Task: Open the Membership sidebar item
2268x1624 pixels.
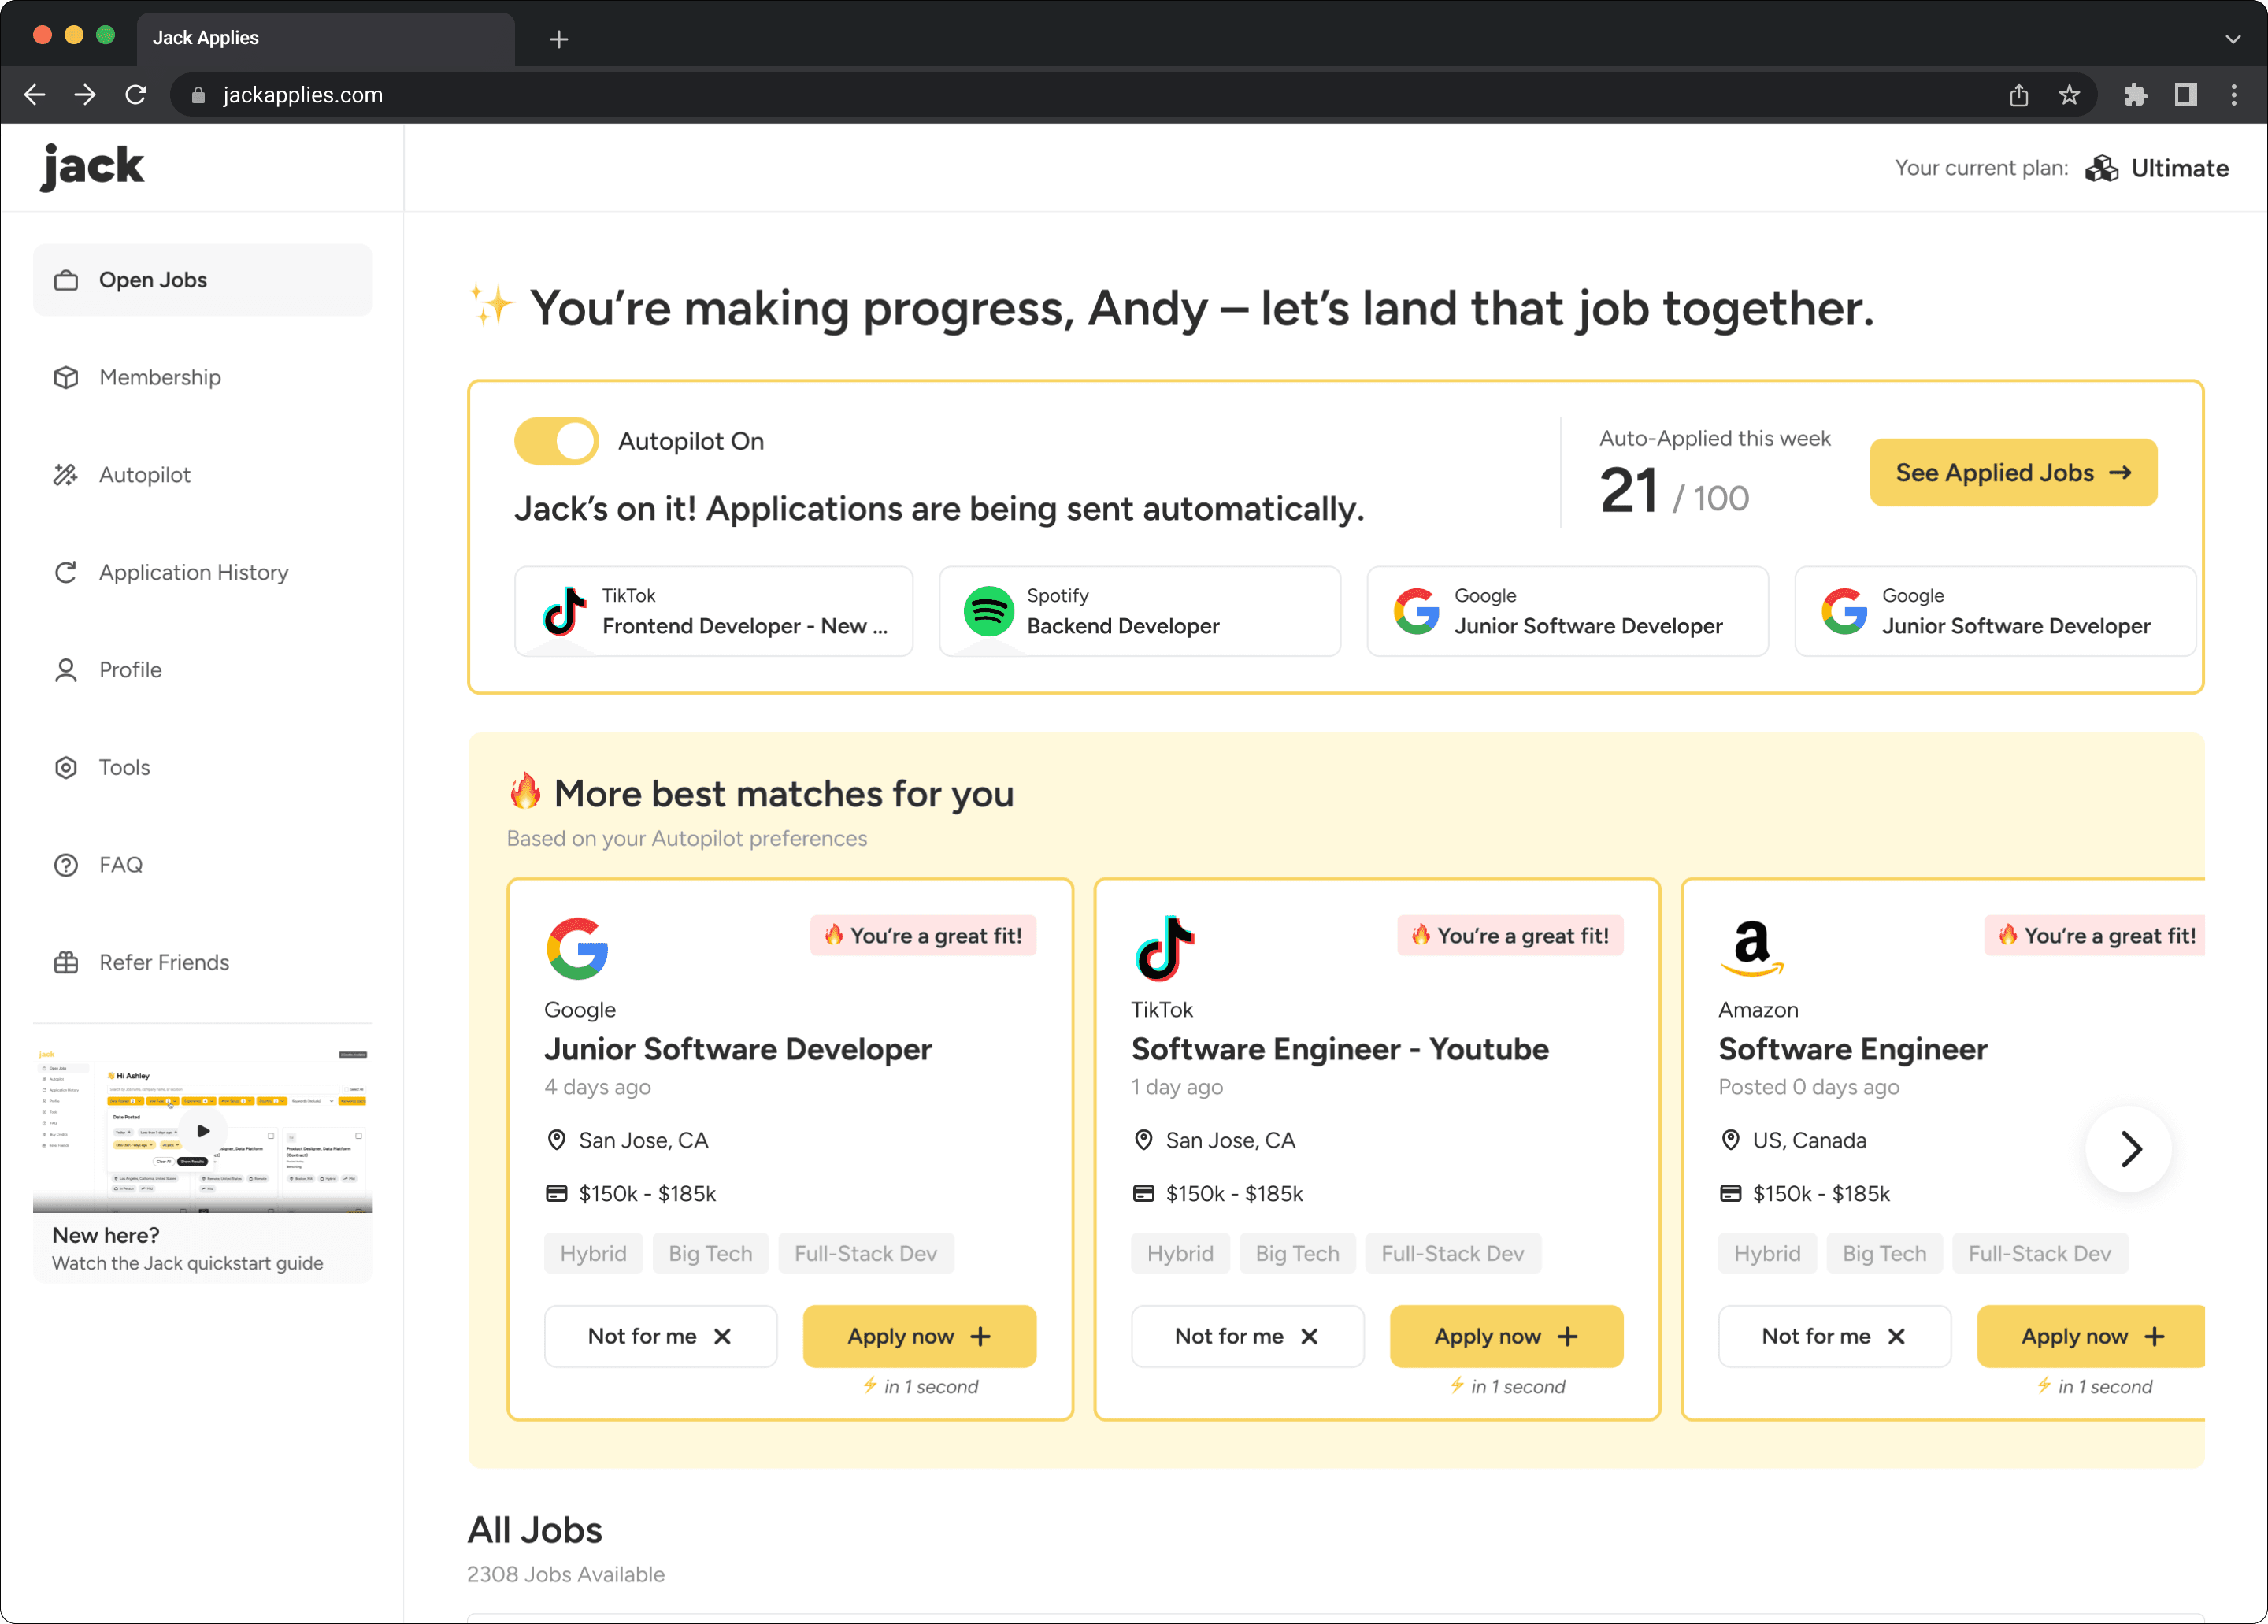Action: click(160, 377)
